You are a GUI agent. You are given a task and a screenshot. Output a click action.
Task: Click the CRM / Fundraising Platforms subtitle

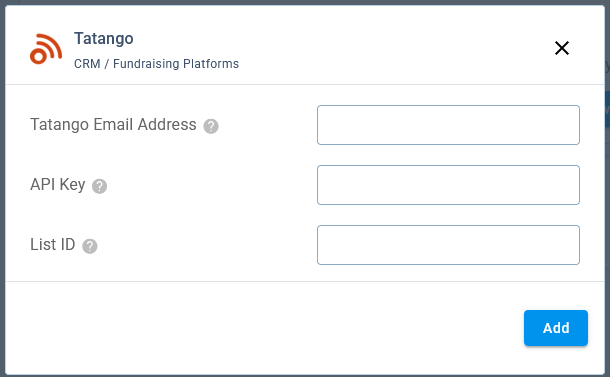coord(156,63)
